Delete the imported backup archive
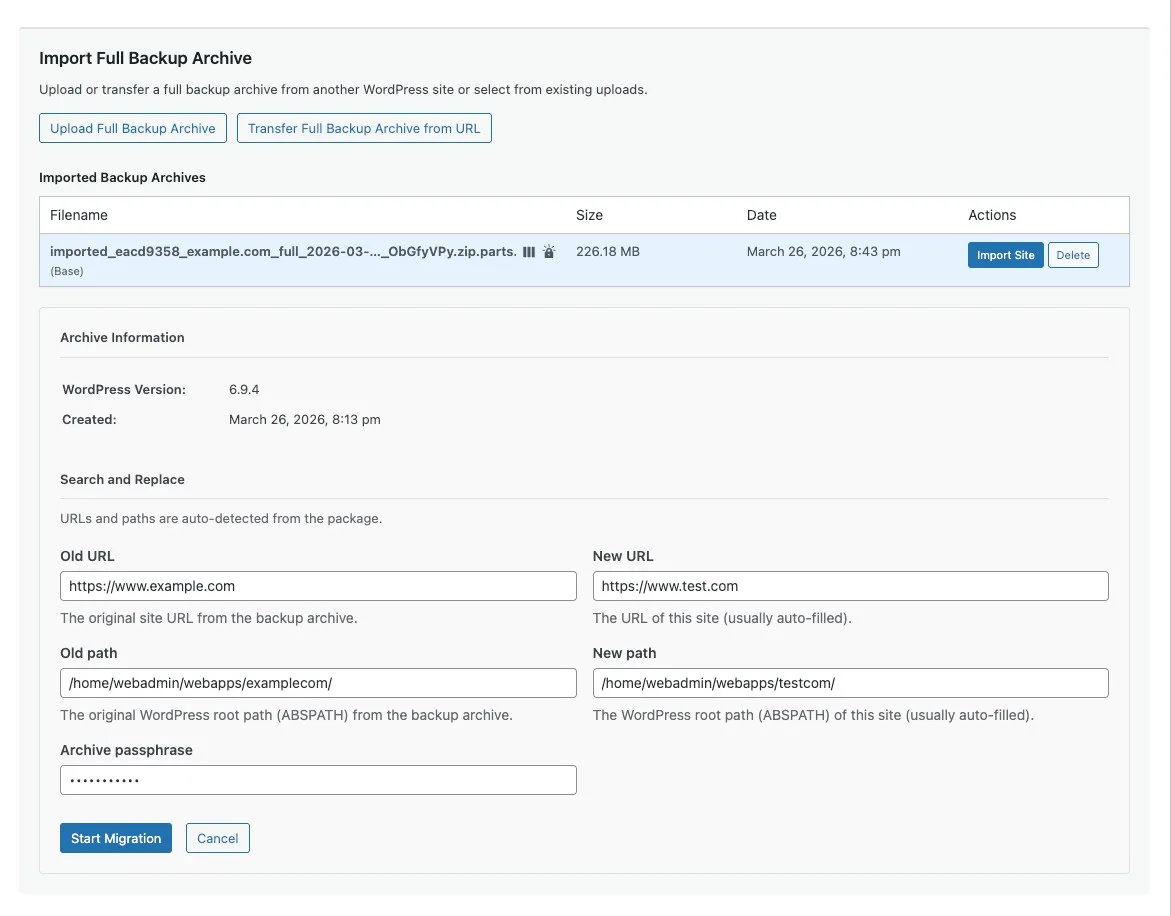The width and height of the screenshot is (1171, 916). (1073, 255)
